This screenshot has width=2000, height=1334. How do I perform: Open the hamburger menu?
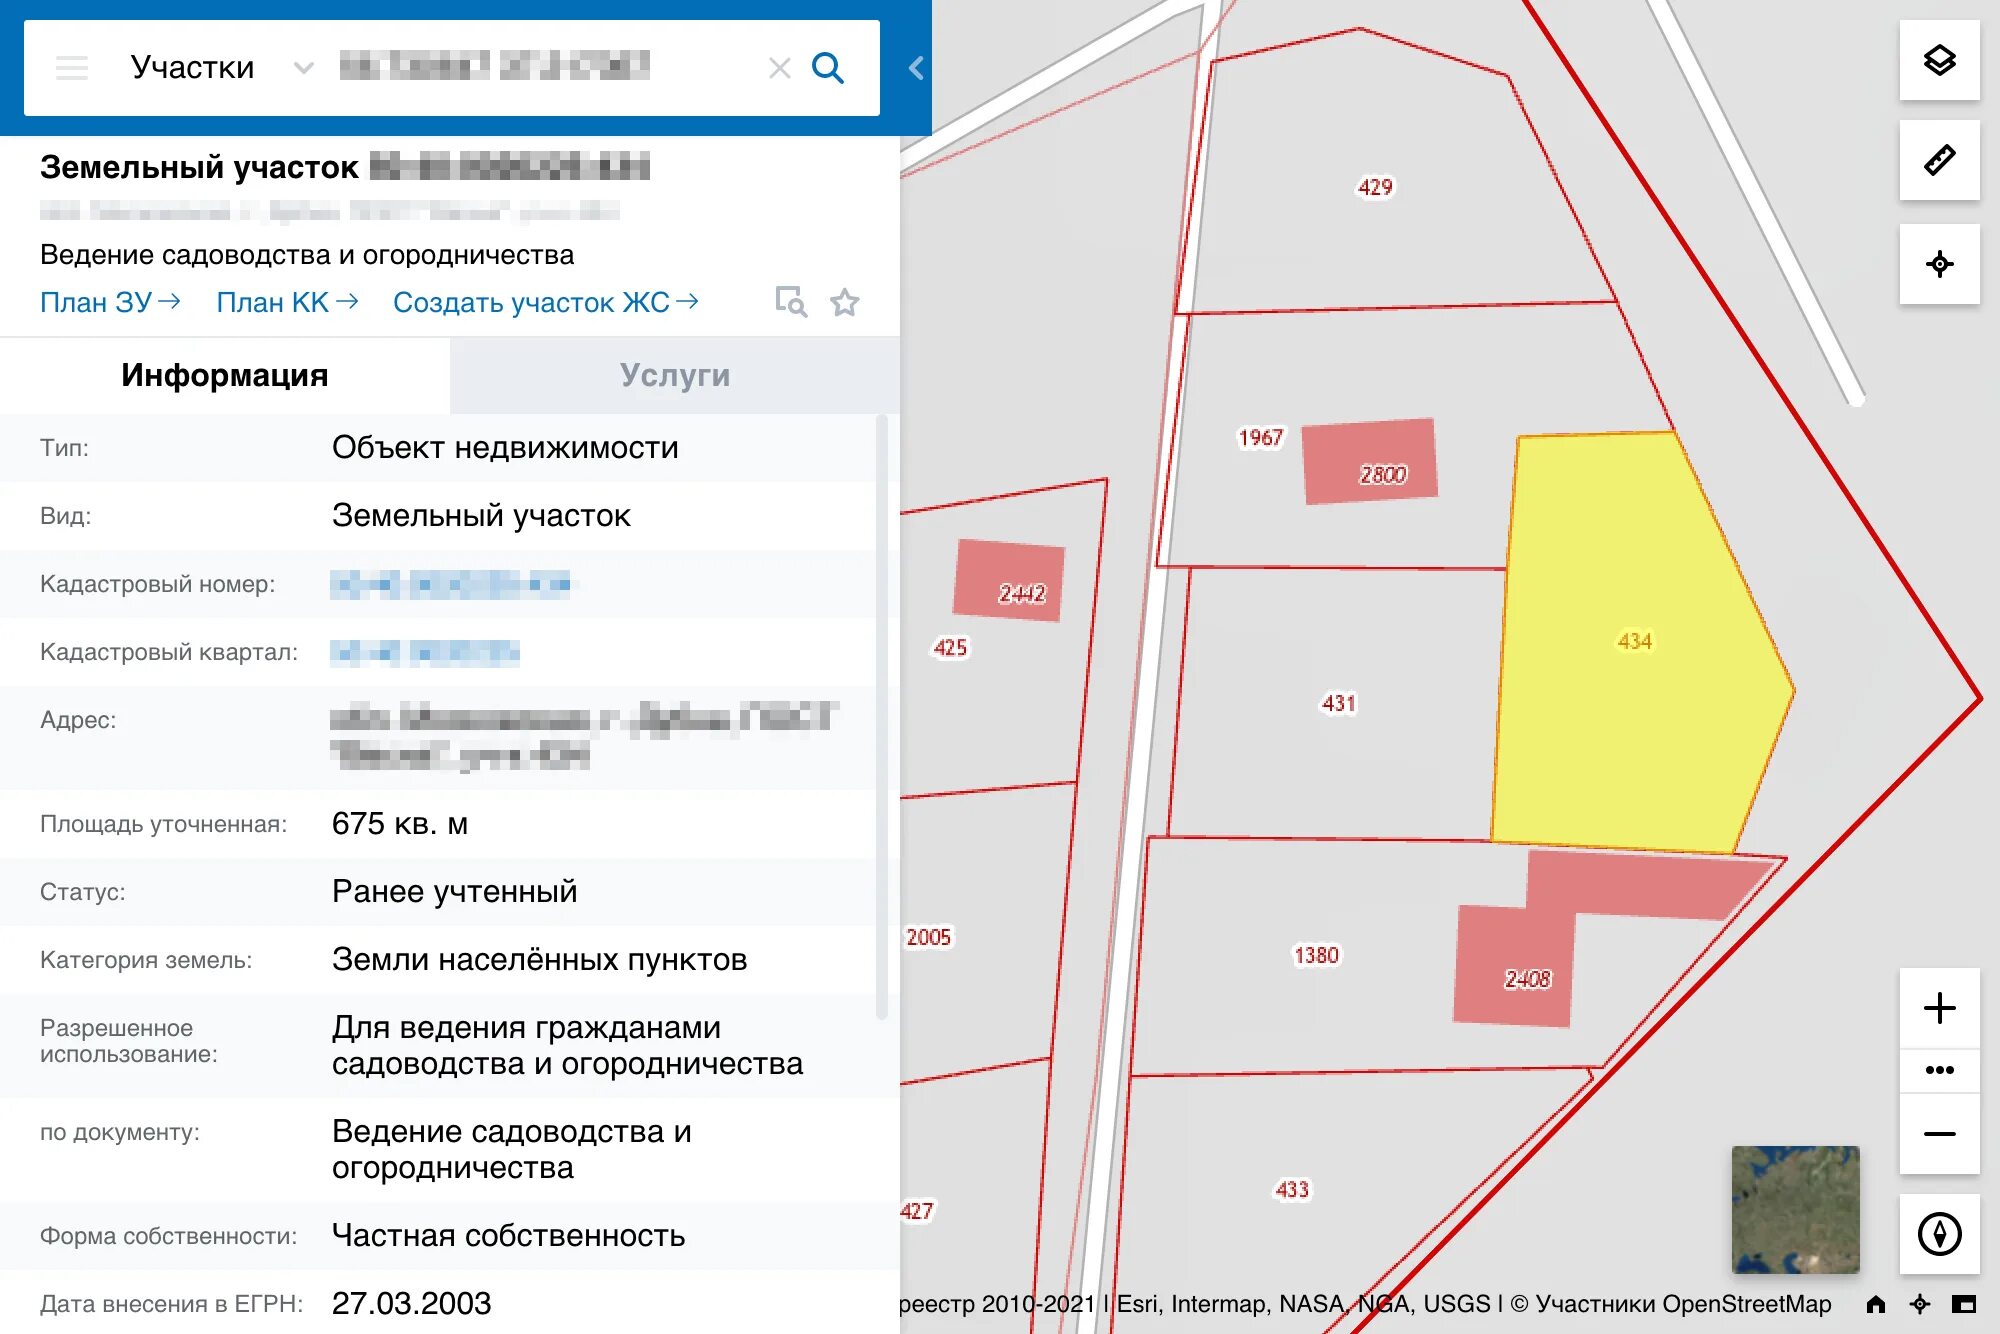tap(72, 68)
